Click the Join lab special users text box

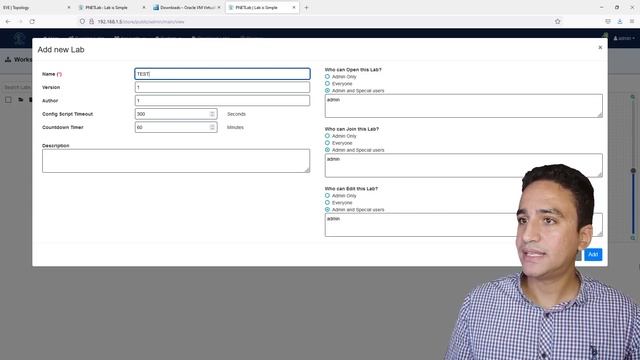464,165
